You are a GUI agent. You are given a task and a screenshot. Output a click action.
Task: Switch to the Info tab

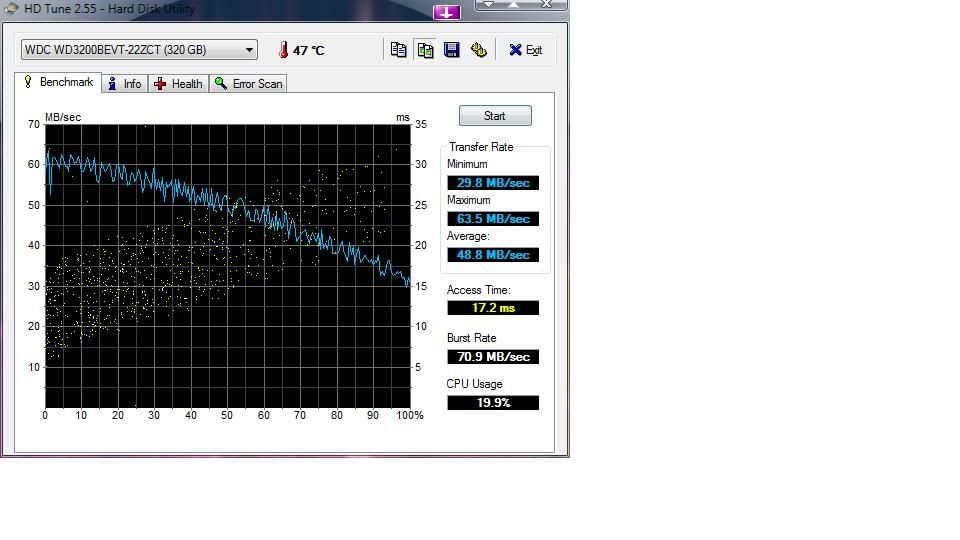pos(125,84)
